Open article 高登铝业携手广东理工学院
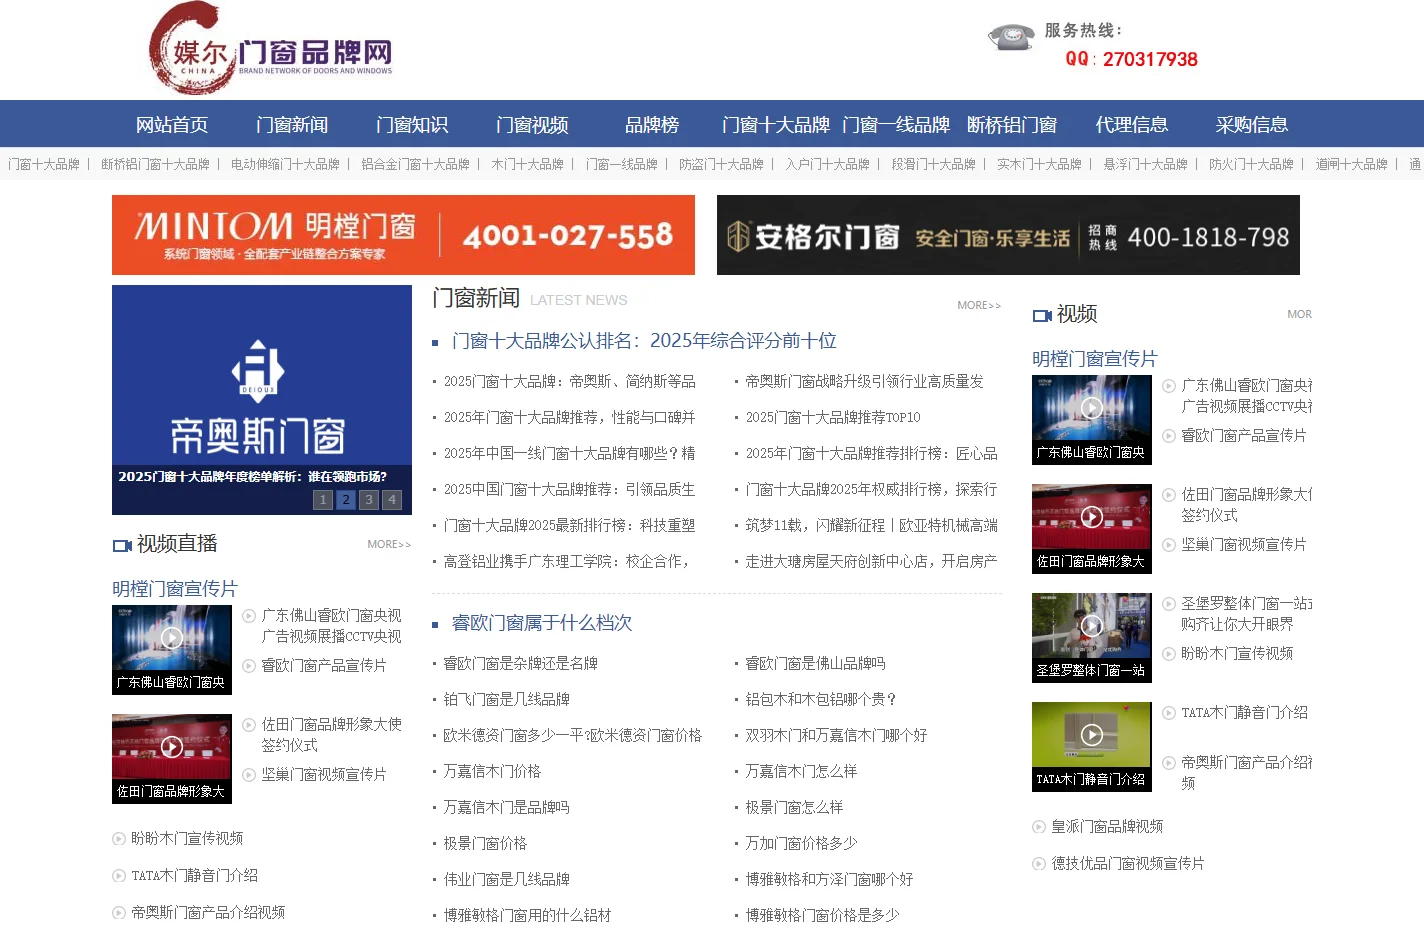The image size is (1424, 933). (x=566, y=562)
